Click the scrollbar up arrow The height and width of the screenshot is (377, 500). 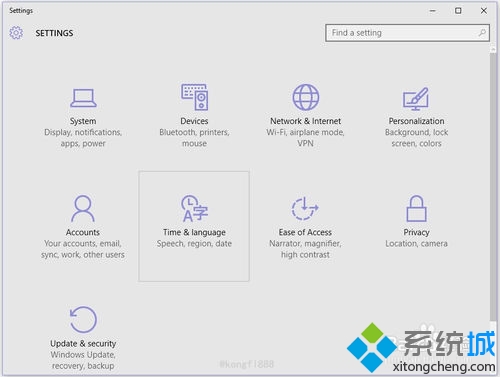493,49
